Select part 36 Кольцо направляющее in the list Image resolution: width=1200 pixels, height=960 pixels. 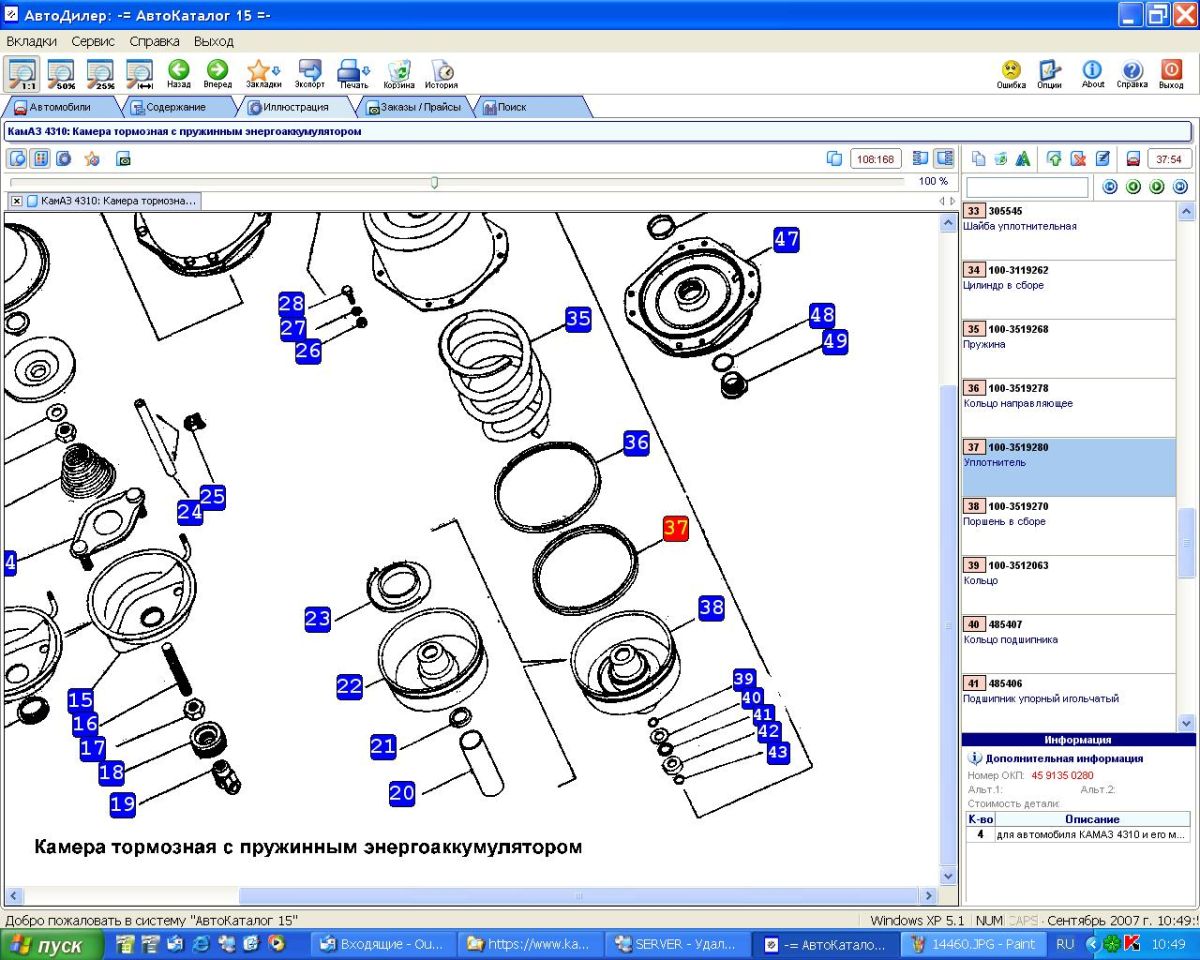(x=1069, y=408)
